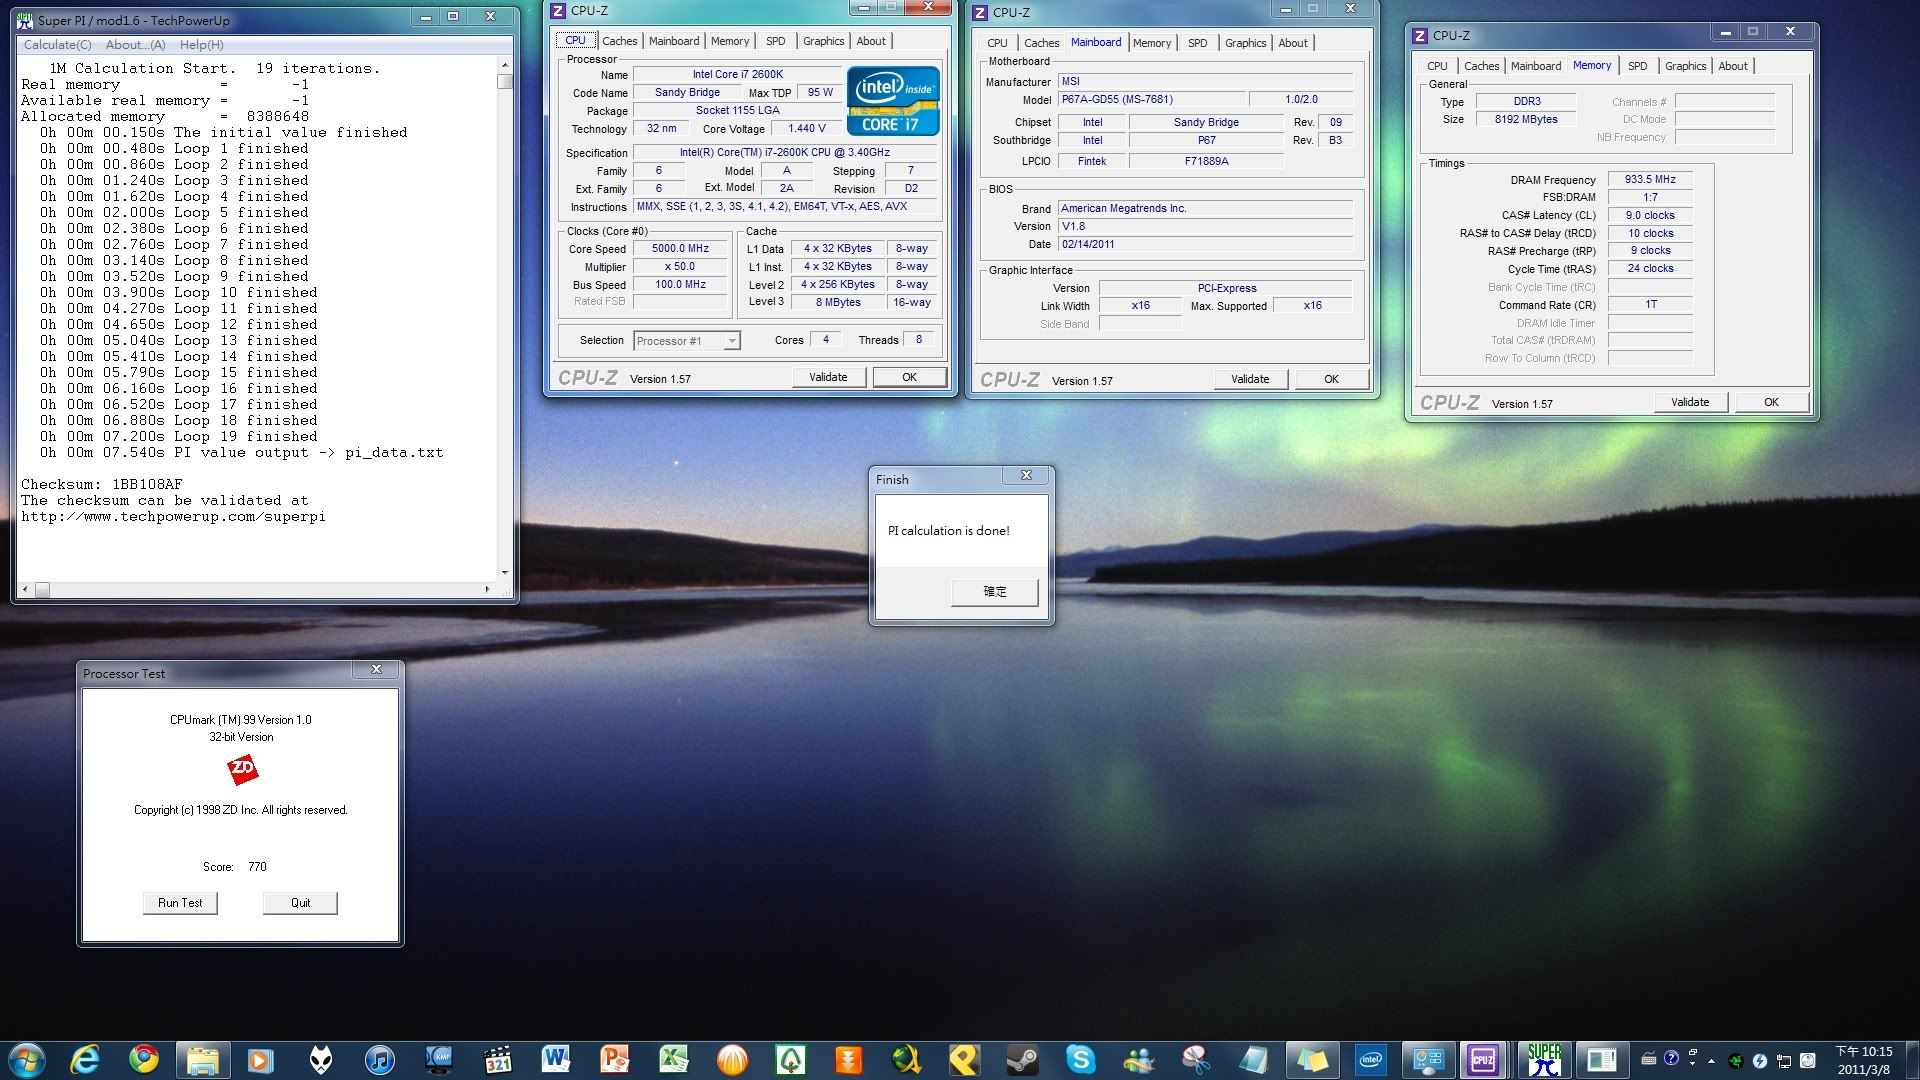Open SPD tab in first CPU-Z window
This screenshot has width=1920, height=1080.
click(775, 41)
